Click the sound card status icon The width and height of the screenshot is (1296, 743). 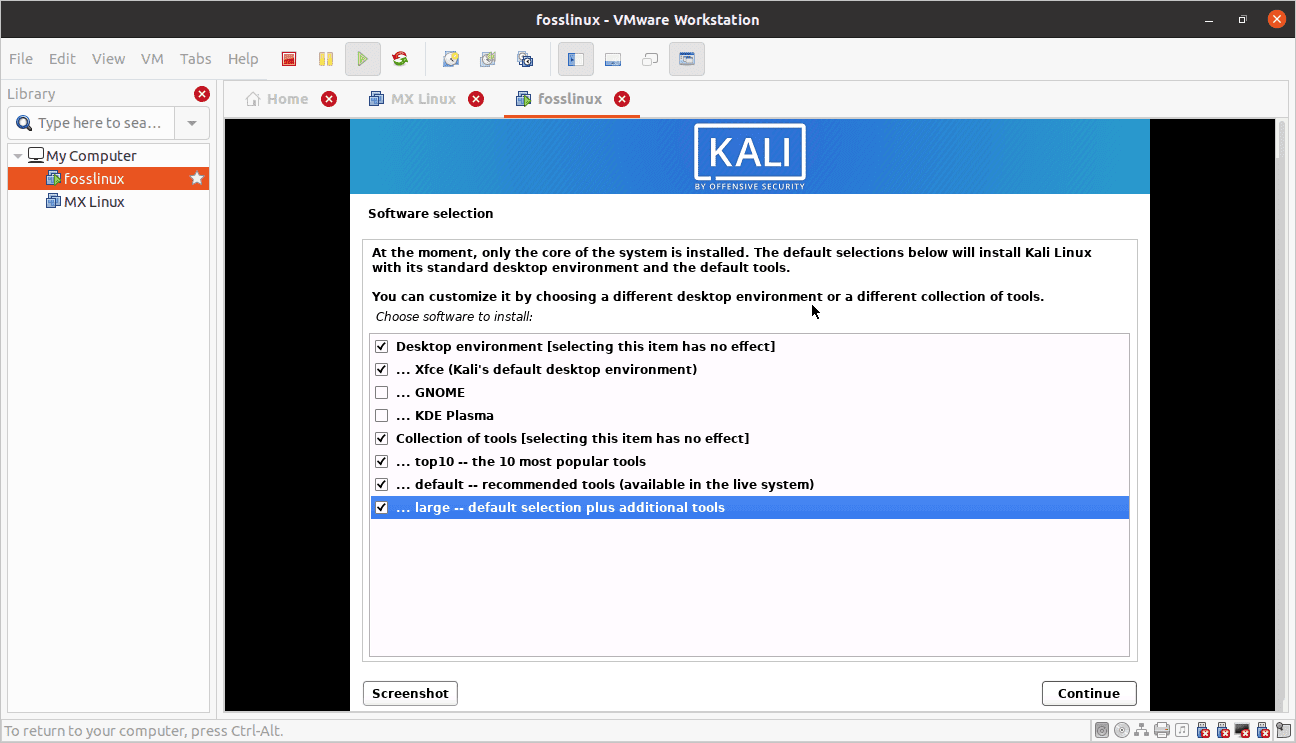pyautogui.click(x=1182, y=731)
